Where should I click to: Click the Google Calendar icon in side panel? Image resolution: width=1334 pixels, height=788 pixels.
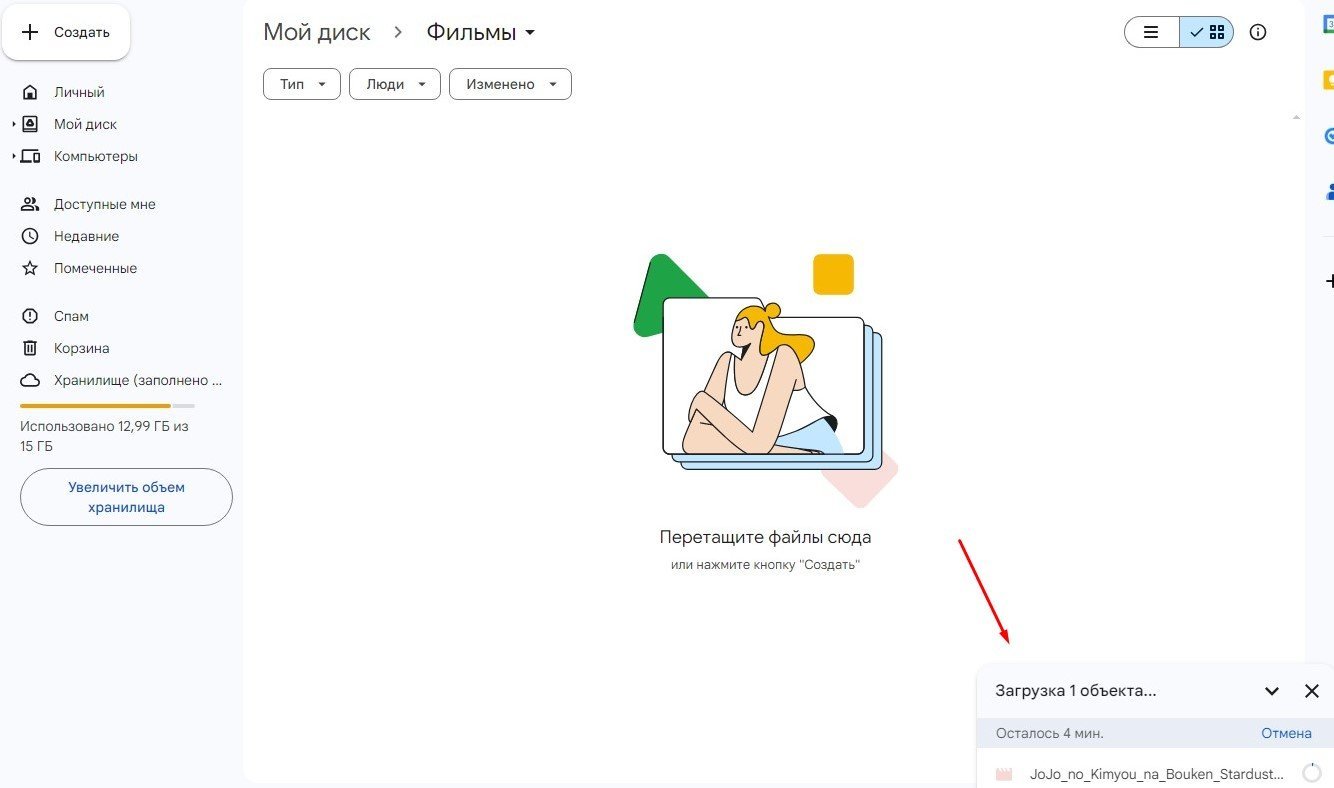tap(1327, 28)
